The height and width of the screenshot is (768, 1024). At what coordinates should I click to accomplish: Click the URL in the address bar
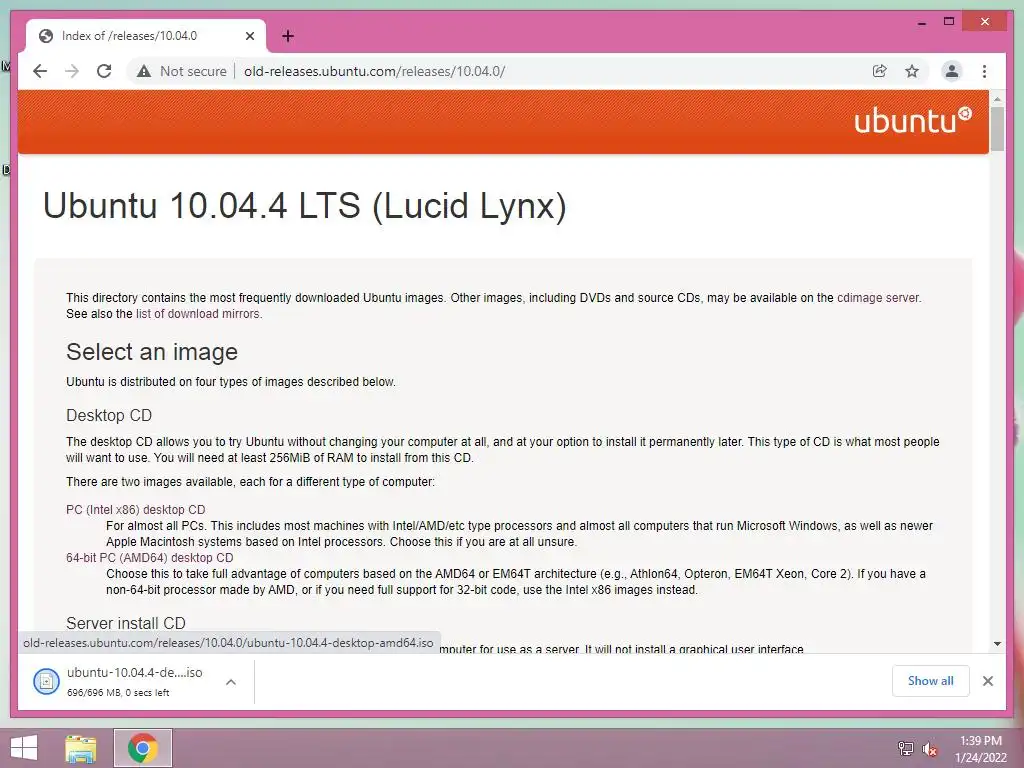374,71
